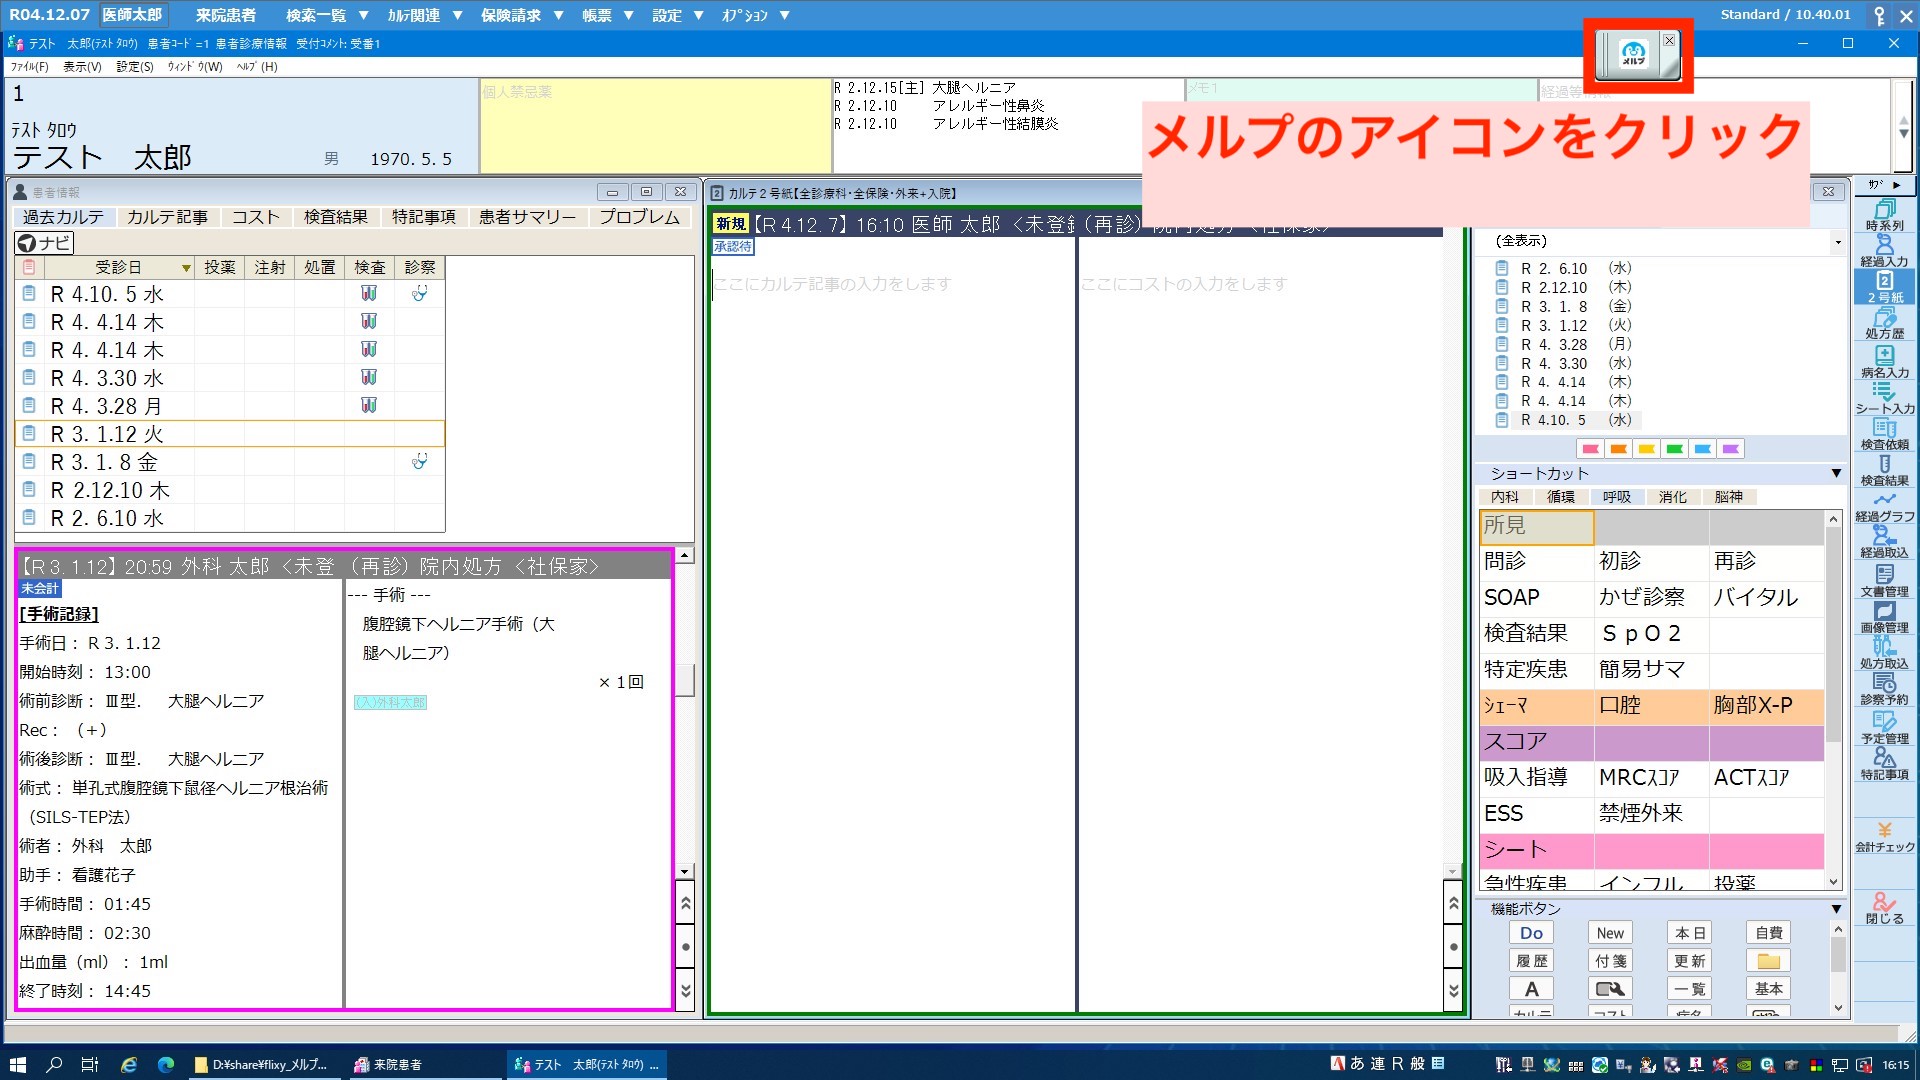Switch to the コスト tab
Viewport: 1920px width, 1080px height.
coord(256,217)
